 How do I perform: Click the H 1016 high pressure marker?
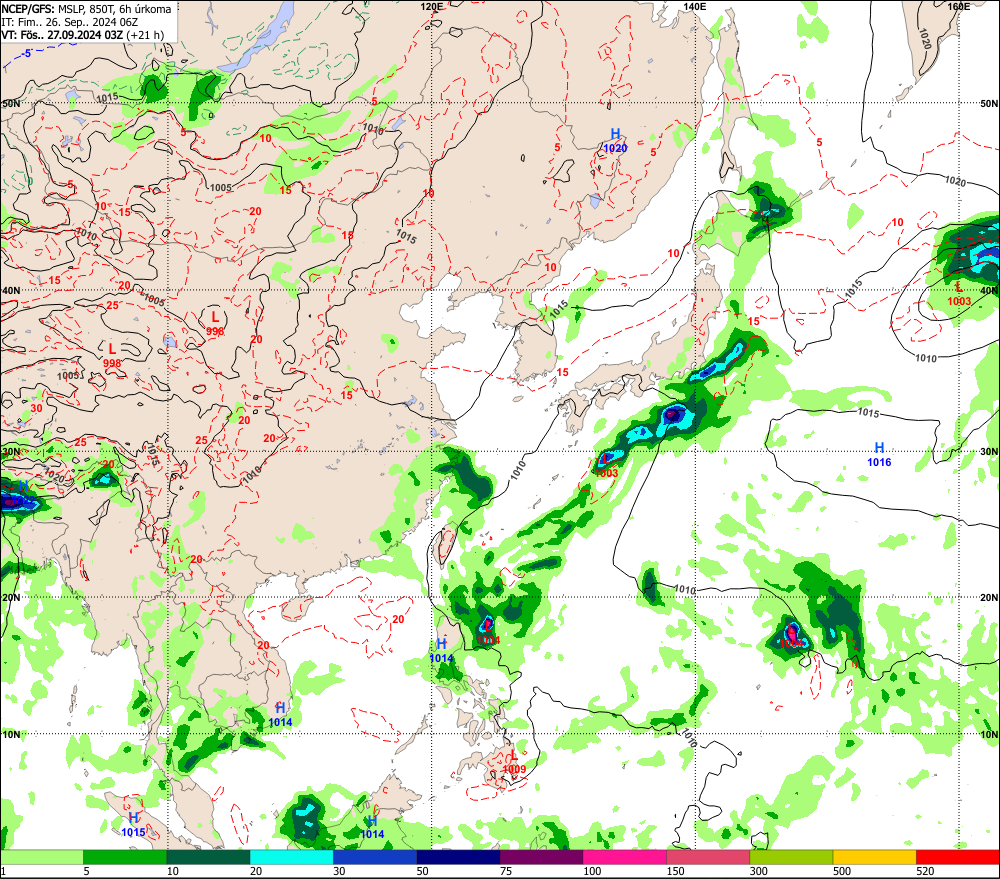(x=879, y=455)
